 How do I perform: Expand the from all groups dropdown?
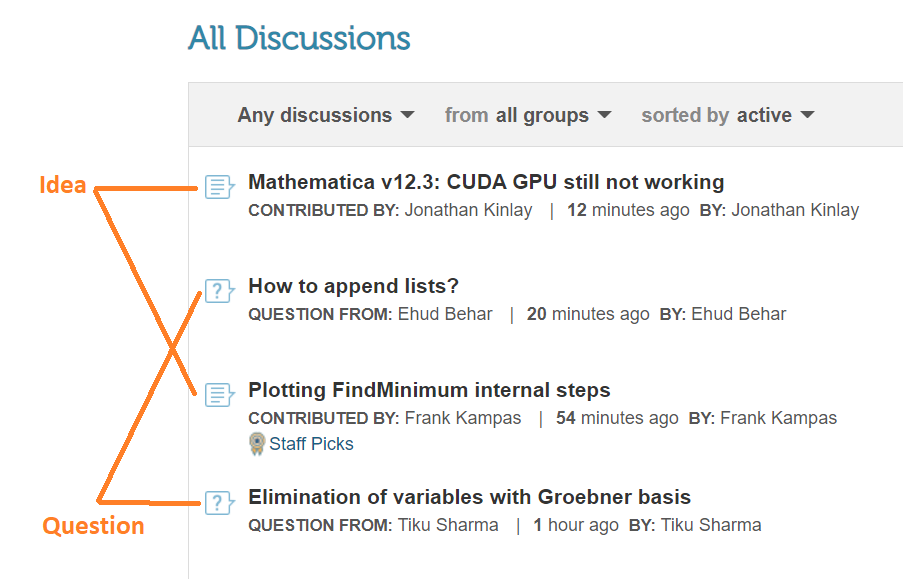tap(528, 115)
